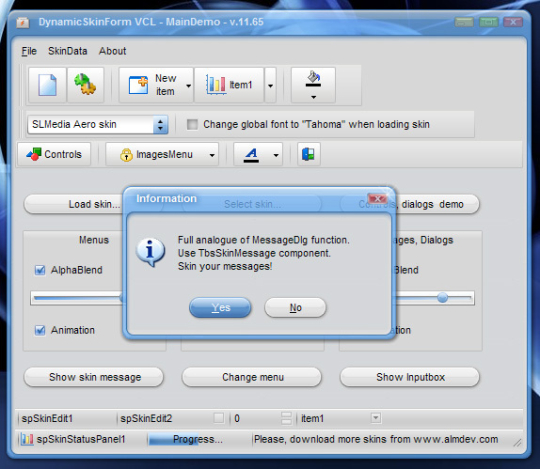Click the spSkinEdit1 input field
Screen dimensions: 540x469
(x=67, y=419)
